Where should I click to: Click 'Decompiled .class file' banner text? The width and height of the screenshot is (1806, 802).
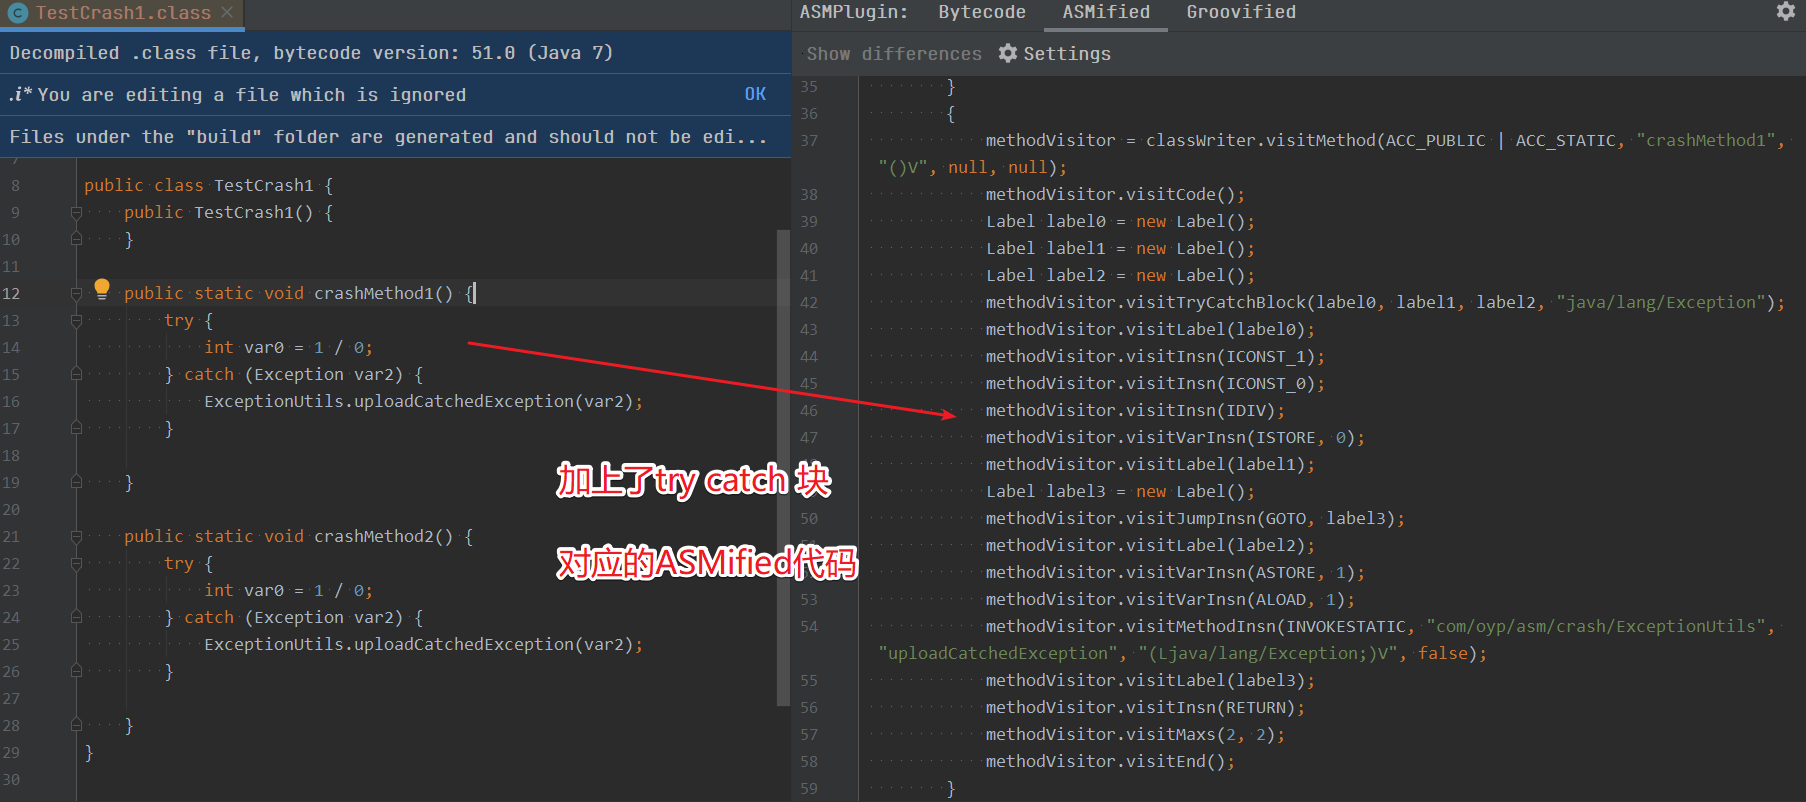coord(311,53)
